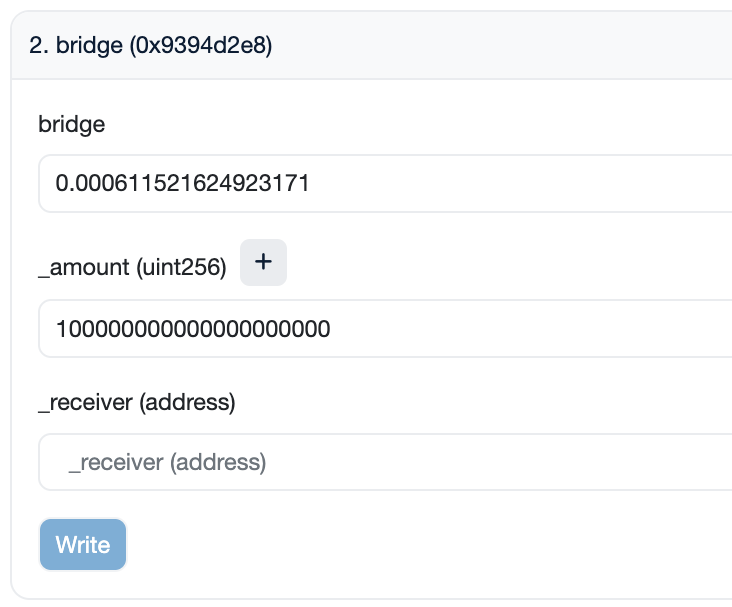Click into the _amount (uint256) input
Image resolution: width=732 pixels, height=607 pixels.
[385, 328]
